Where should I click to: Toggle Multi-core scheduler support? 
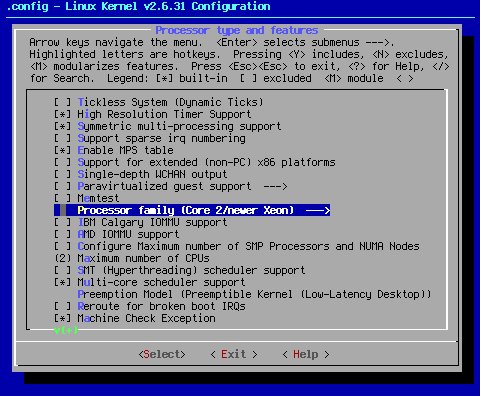[63, 282]
